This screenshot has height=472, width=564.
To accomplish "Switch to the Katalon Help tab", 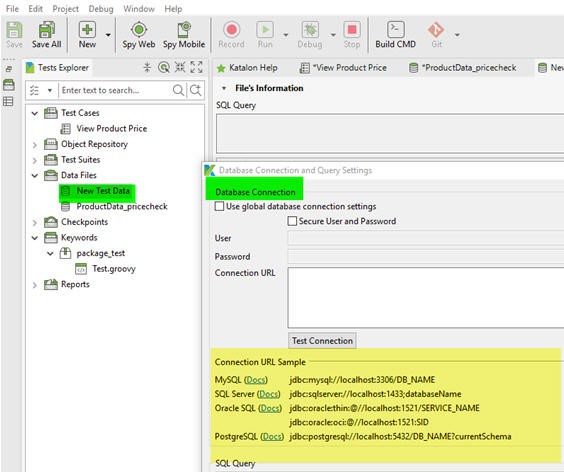I will [x=247, y=68].
